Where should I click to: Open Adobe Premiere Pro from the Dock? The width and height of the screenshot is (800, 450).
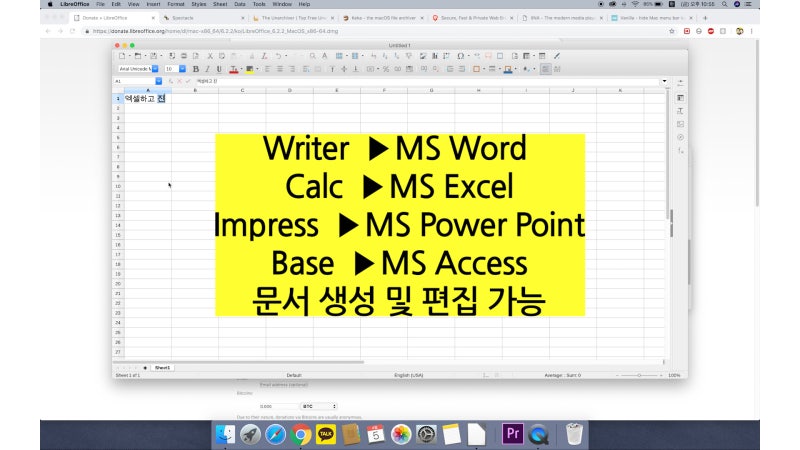tap(513, 434)
